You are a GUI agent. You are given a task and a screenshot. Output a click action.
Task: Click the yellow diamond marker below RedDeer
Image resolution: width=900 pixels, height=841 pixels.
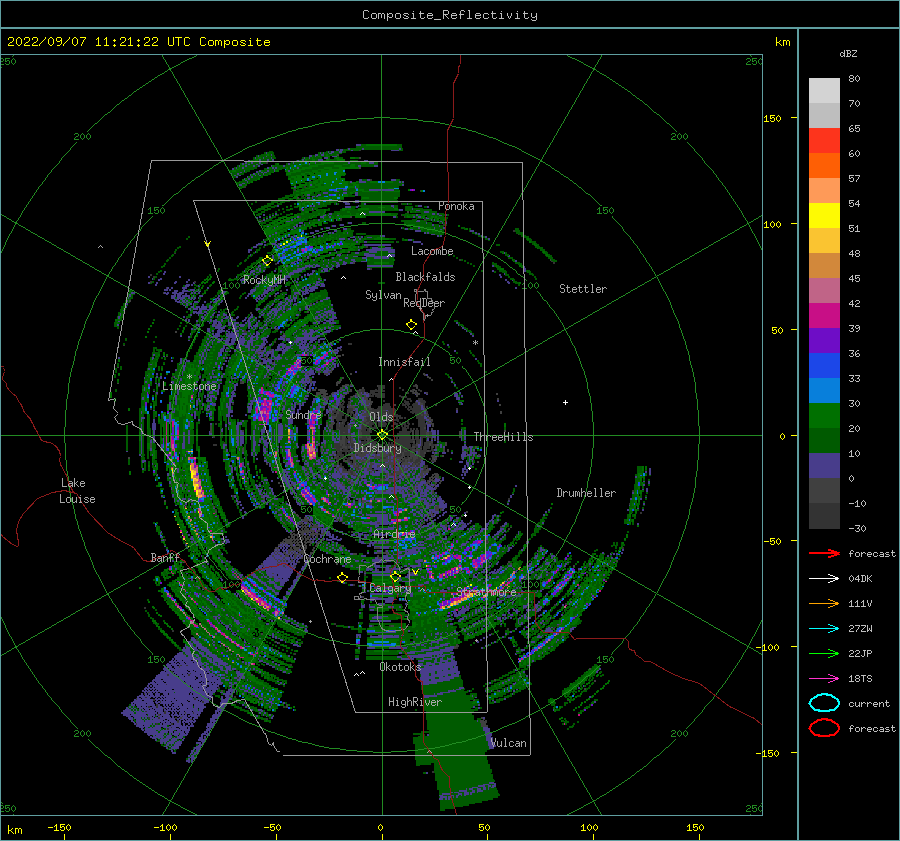pos(412,325)
